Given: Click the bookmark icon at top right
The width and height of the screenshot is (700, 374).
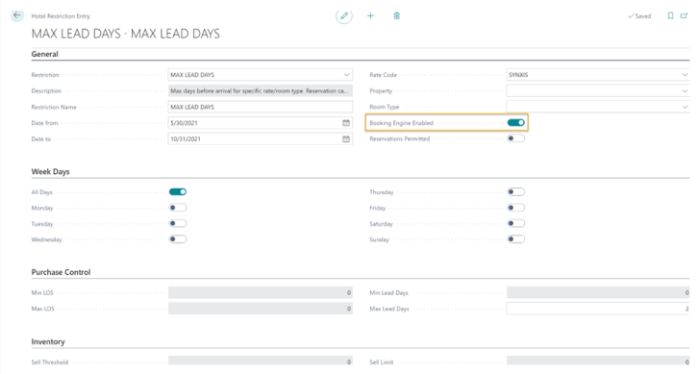Looking at the screenshot, I should click(670, 16).
